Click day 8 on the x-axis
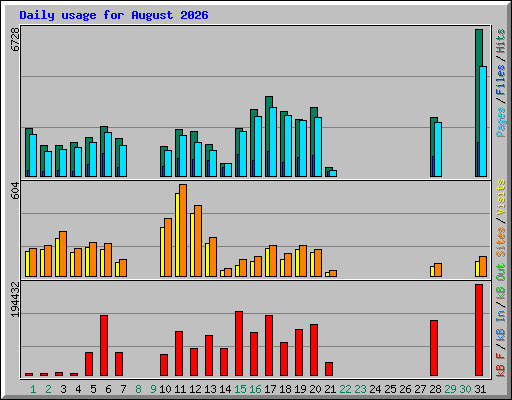 [x=138, y=389]
